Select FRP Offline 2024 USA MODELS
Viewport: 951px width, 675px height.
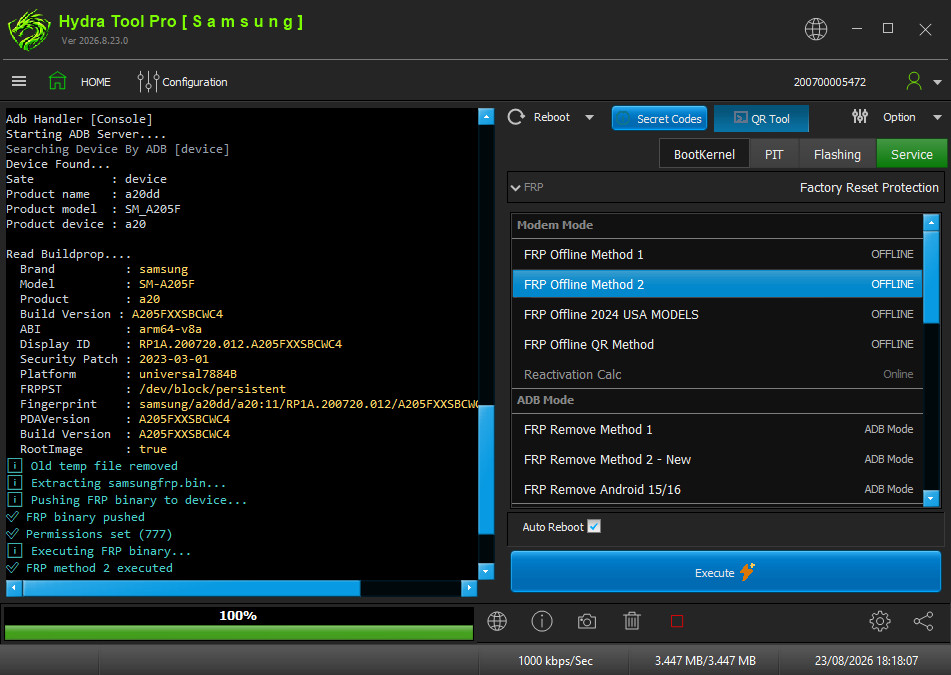pyautogui.click(x=717, y=314)
